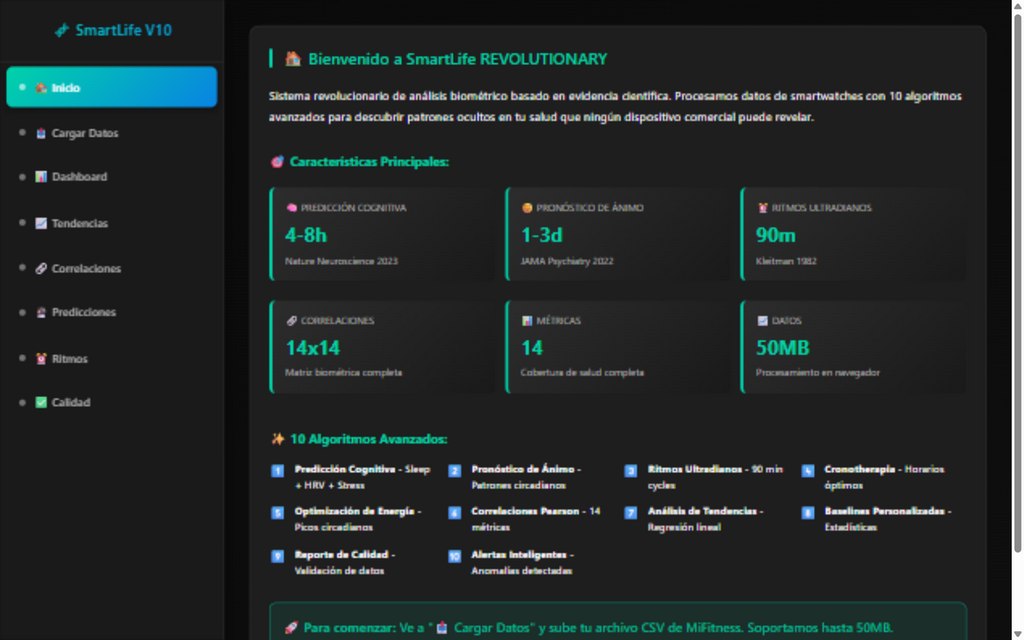Click the link icon beside Correlaciones

tap(41, 268)
